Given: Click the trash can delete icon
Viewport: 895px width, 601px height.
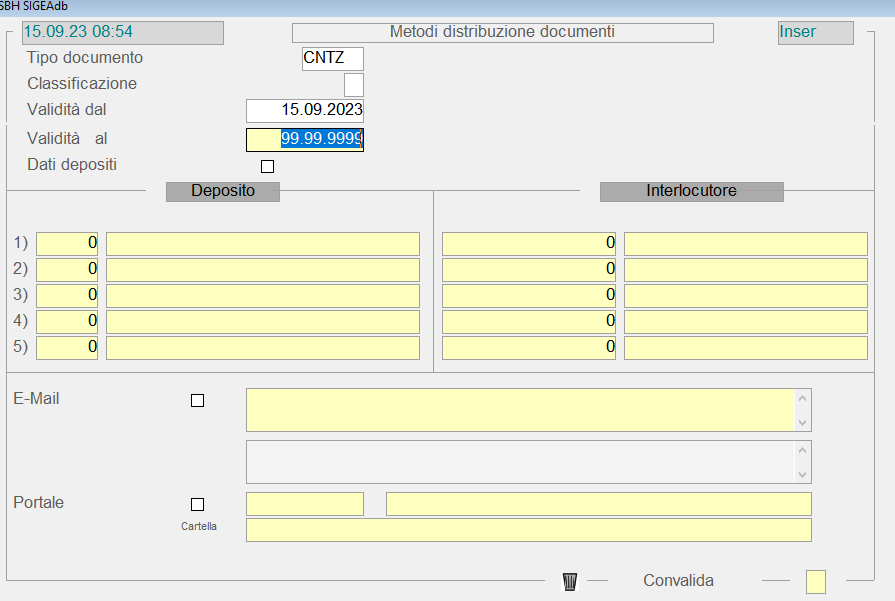Looking at the screenshot, I should [570, 581].
